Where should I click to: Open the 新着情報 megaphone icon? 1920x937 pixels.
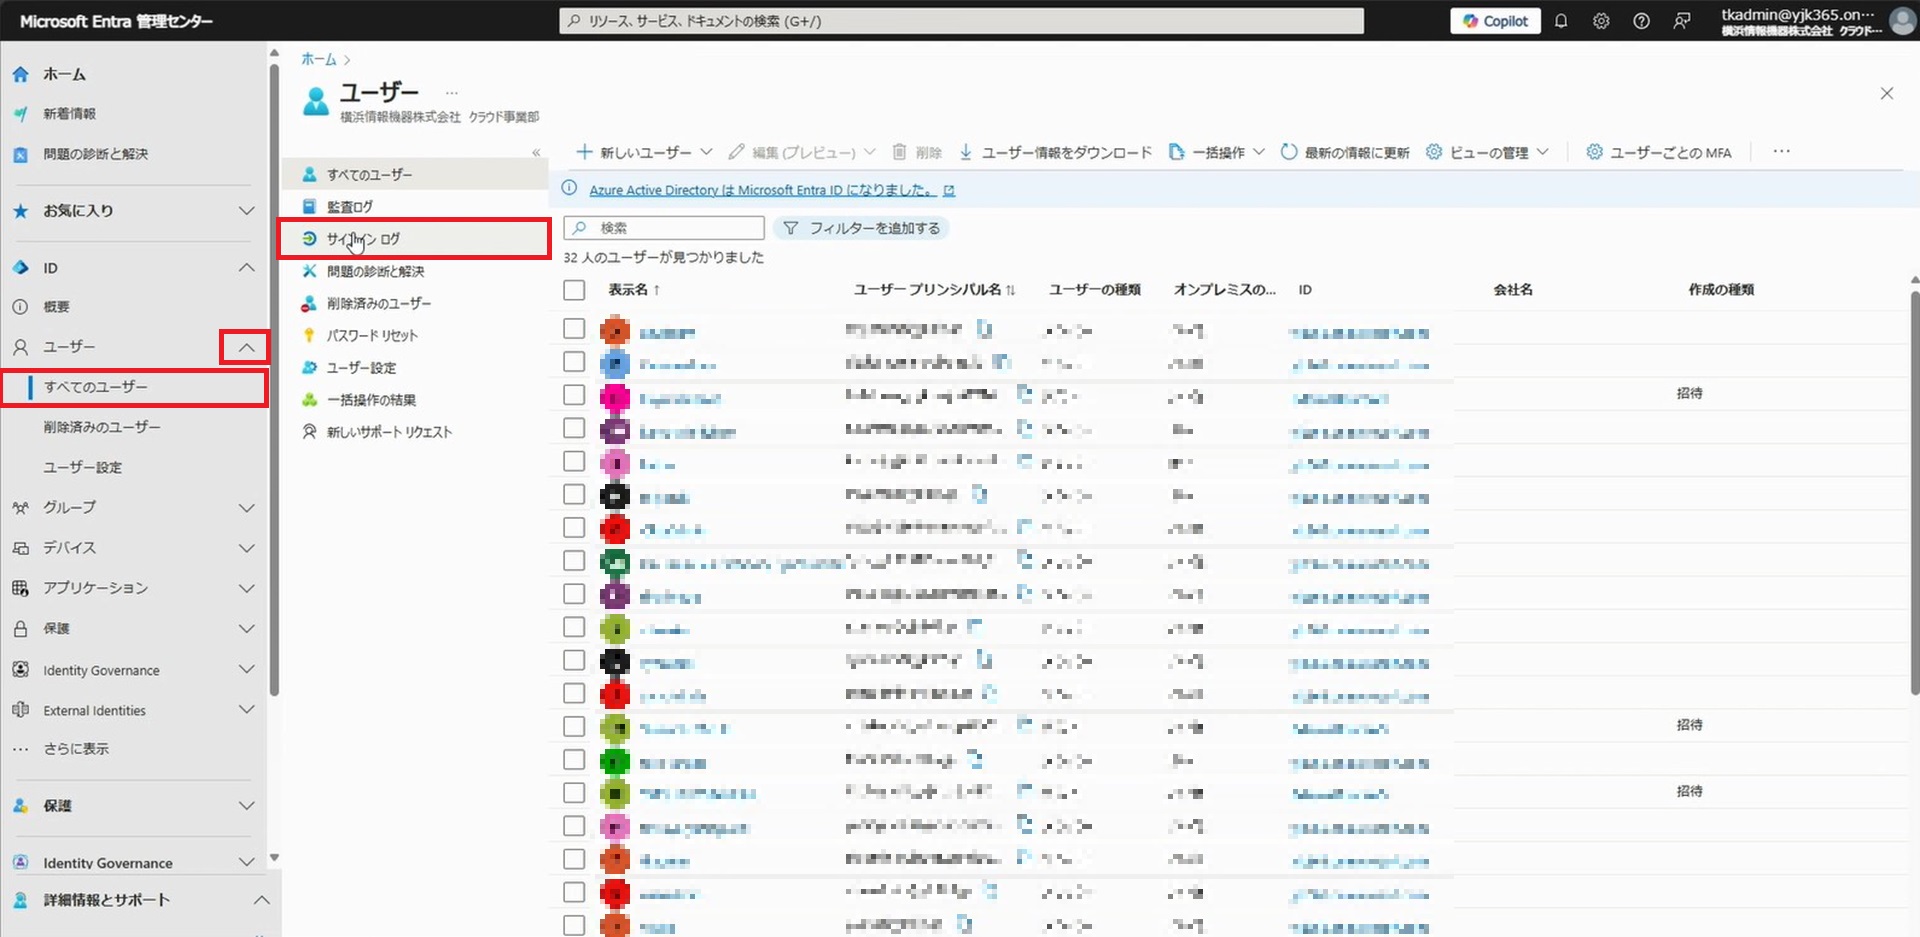pos(20,114)
